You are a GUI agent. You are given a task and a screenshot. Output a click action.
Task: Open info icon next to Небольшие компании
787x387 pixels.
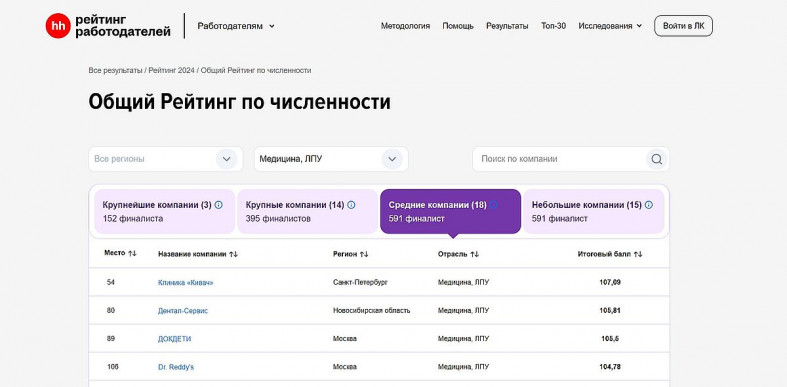[x=648, y=205]
